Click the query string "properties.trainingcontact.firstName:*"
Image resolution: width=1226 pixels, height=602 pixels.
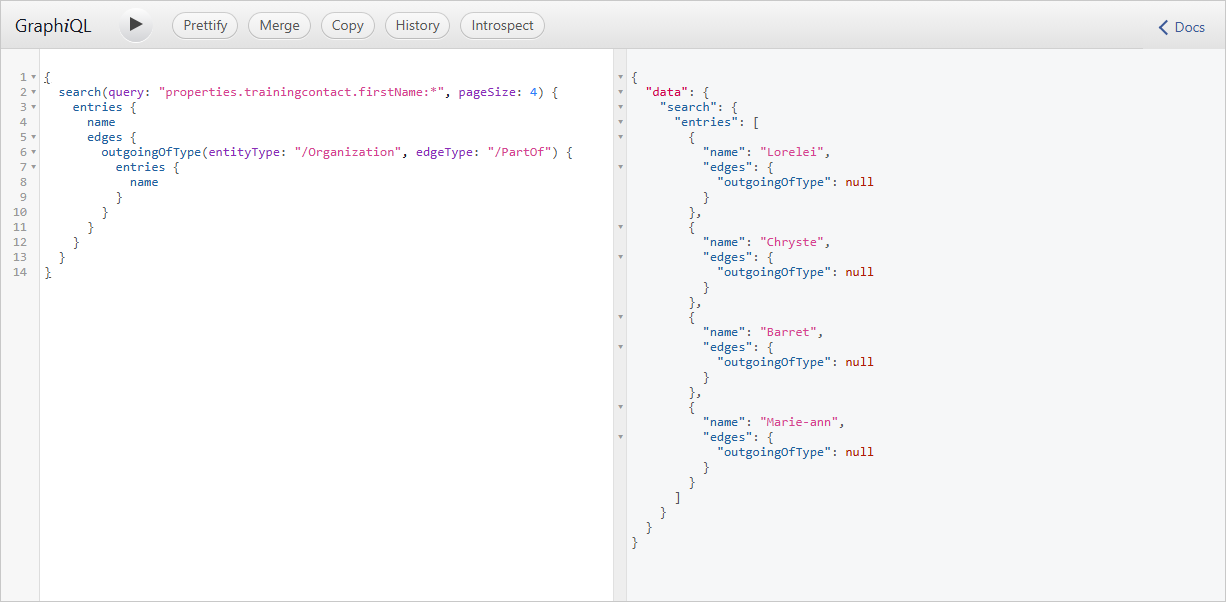coord(301,92)
